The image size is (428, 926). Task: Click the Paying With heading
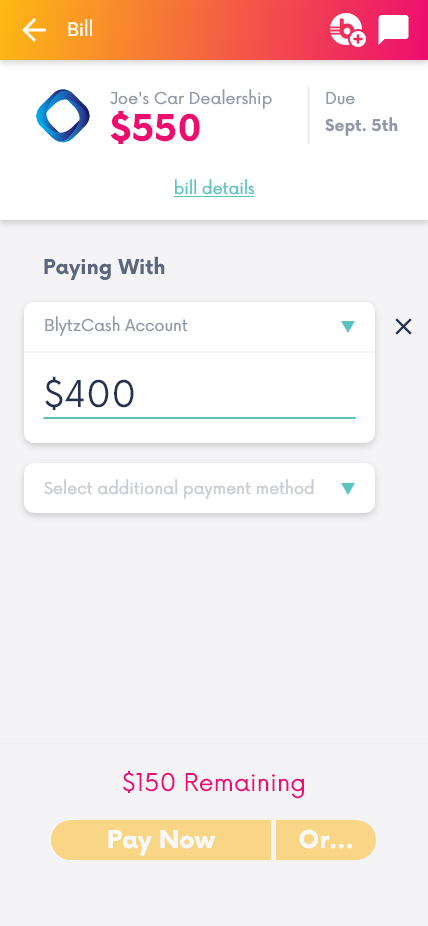(104, 268)
